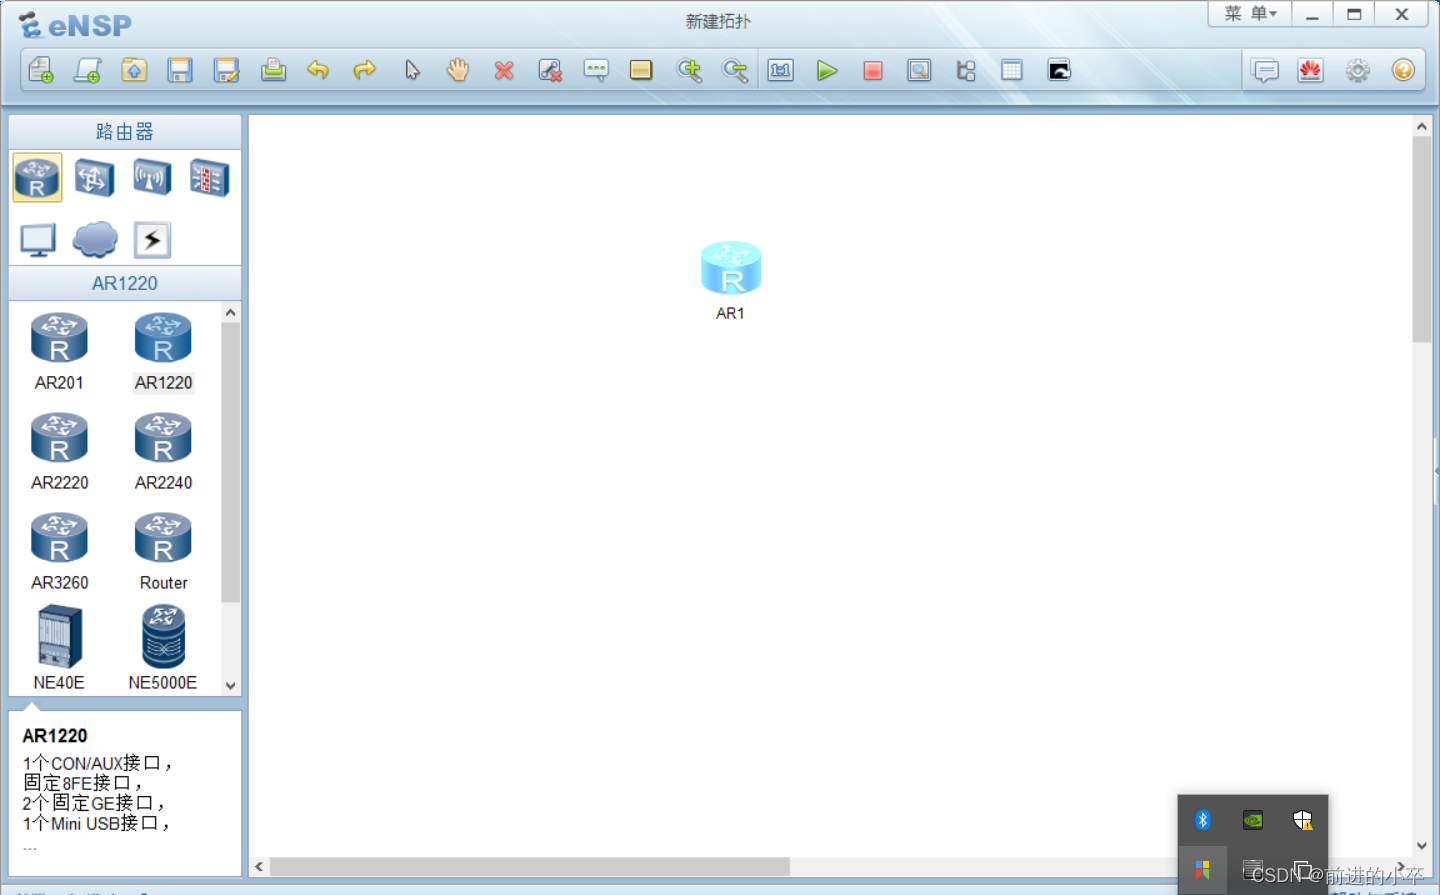Click device list scroll down arrow
Viewport: 1440px width, 895px height.
click(231, 686)
